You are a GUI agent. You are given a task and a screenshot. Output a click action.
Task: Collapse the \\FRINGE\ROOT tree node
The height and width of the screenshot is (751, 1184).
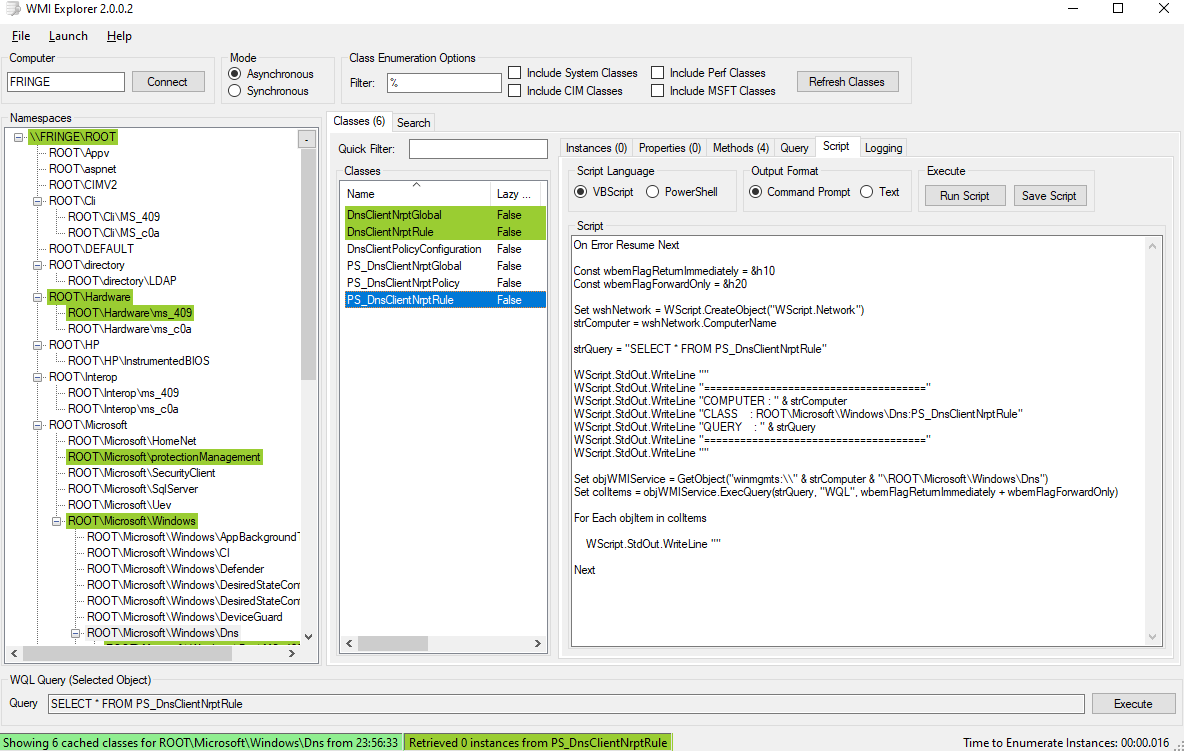(x=19, y=137)
